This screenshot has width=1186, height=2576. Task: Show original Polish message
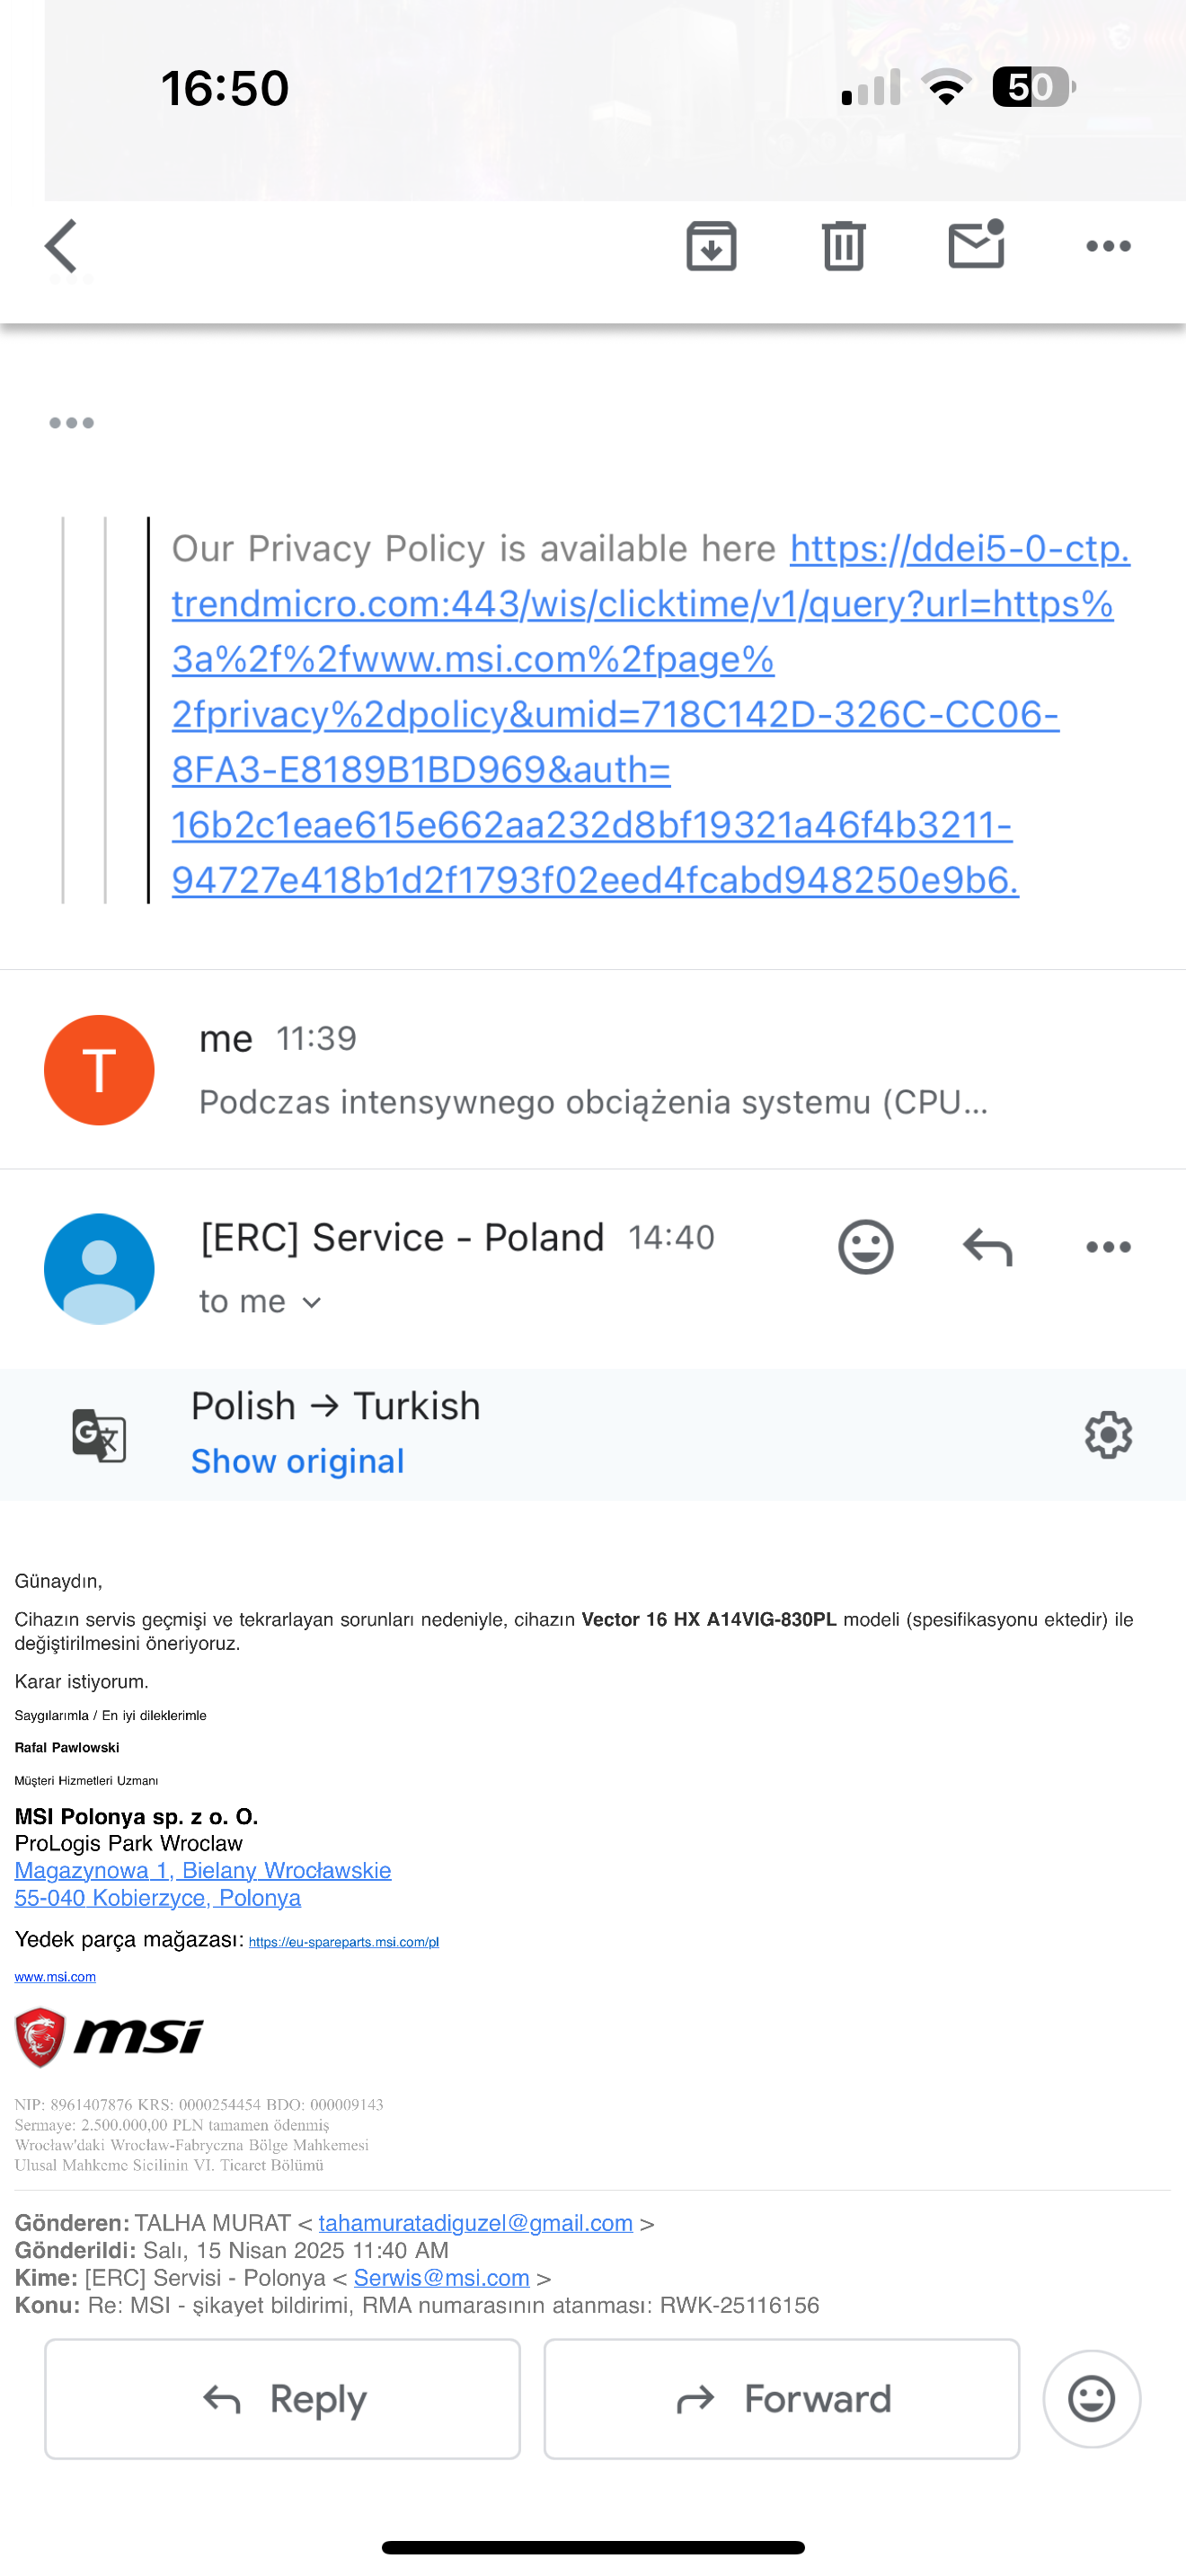[x=298, y=1461]
